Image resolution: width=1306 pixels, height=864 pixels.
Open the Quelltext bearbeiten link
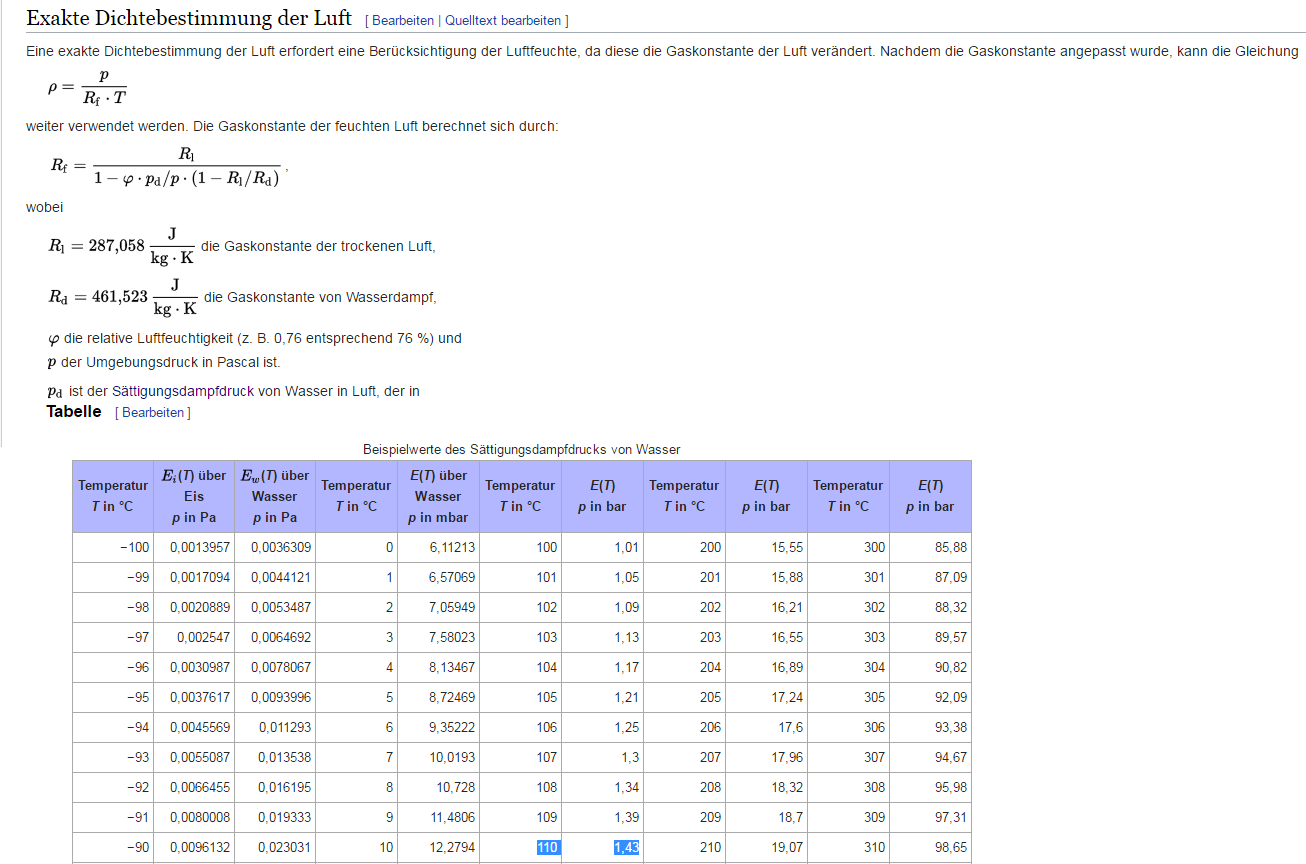click(503, 20)
